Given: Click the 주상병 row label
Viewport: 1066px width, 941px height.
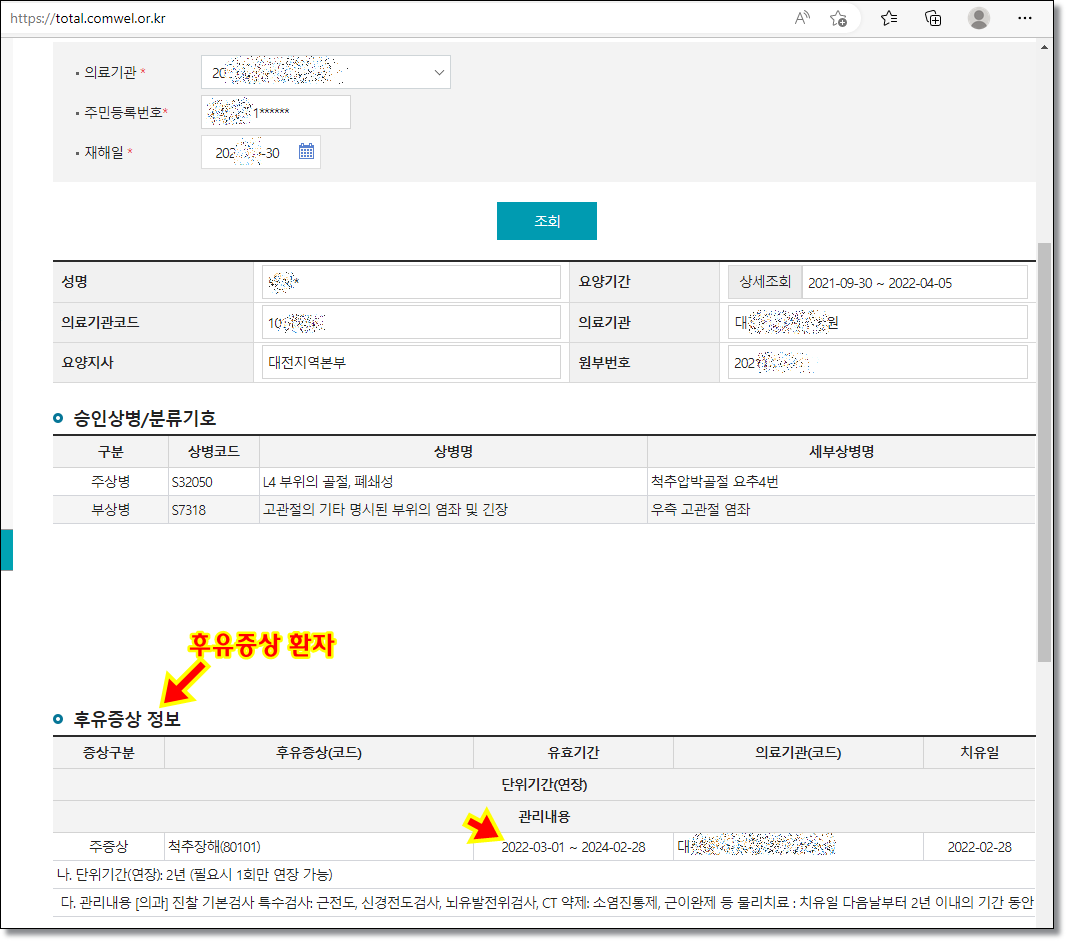Looking at the screenshot, I should 111,482.
